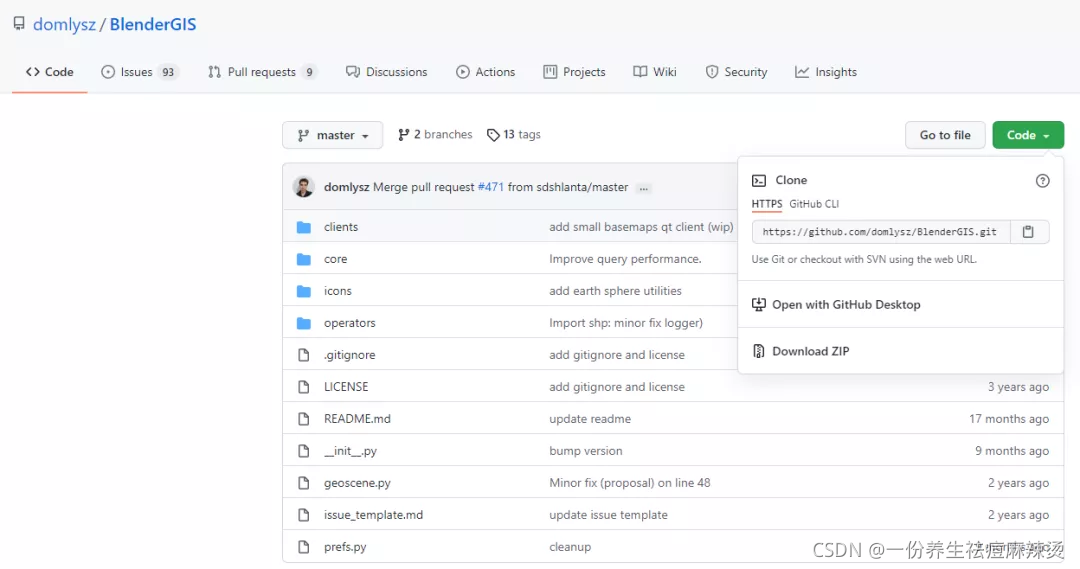1080x569 pixels.
Task: View the 13 tags link
Action: [514, 134]
